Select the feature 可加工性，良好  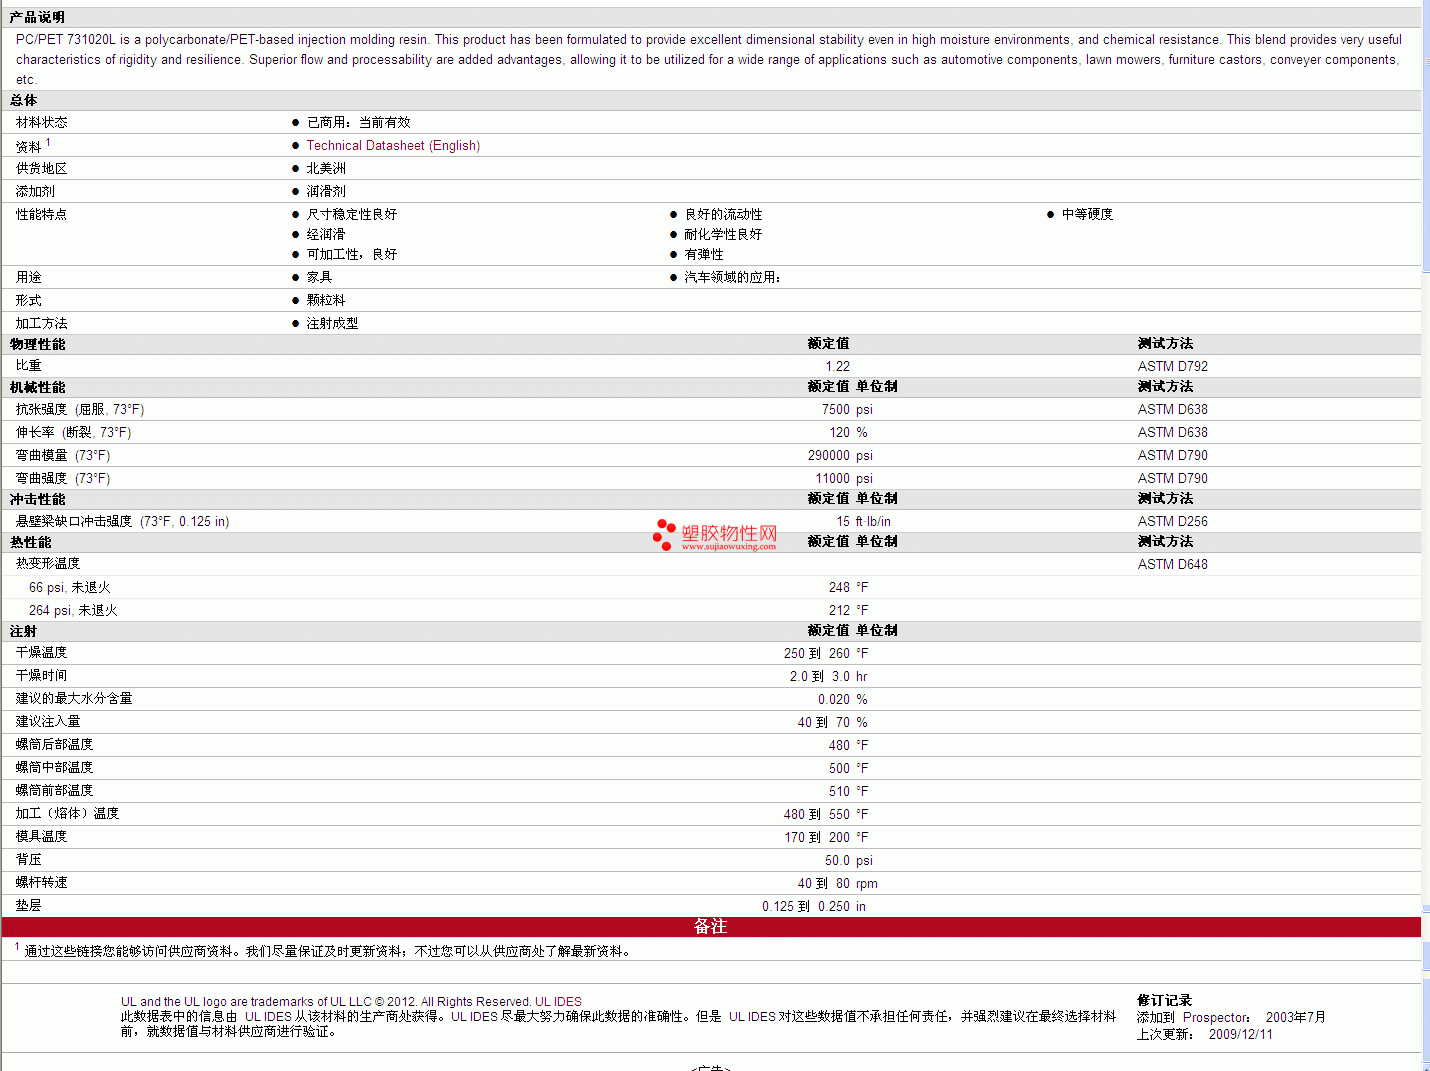(351, 254)
